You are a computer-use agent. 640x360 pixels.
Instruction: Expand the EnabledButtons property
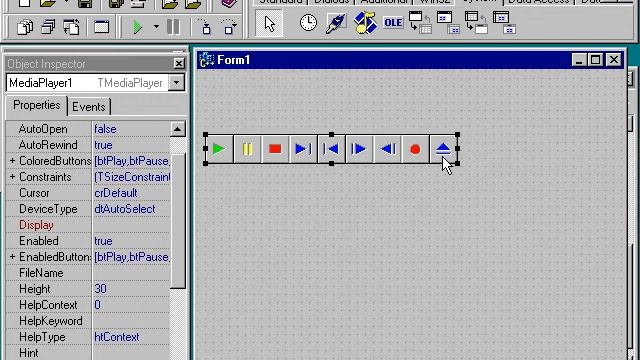[x=12, y=257]
